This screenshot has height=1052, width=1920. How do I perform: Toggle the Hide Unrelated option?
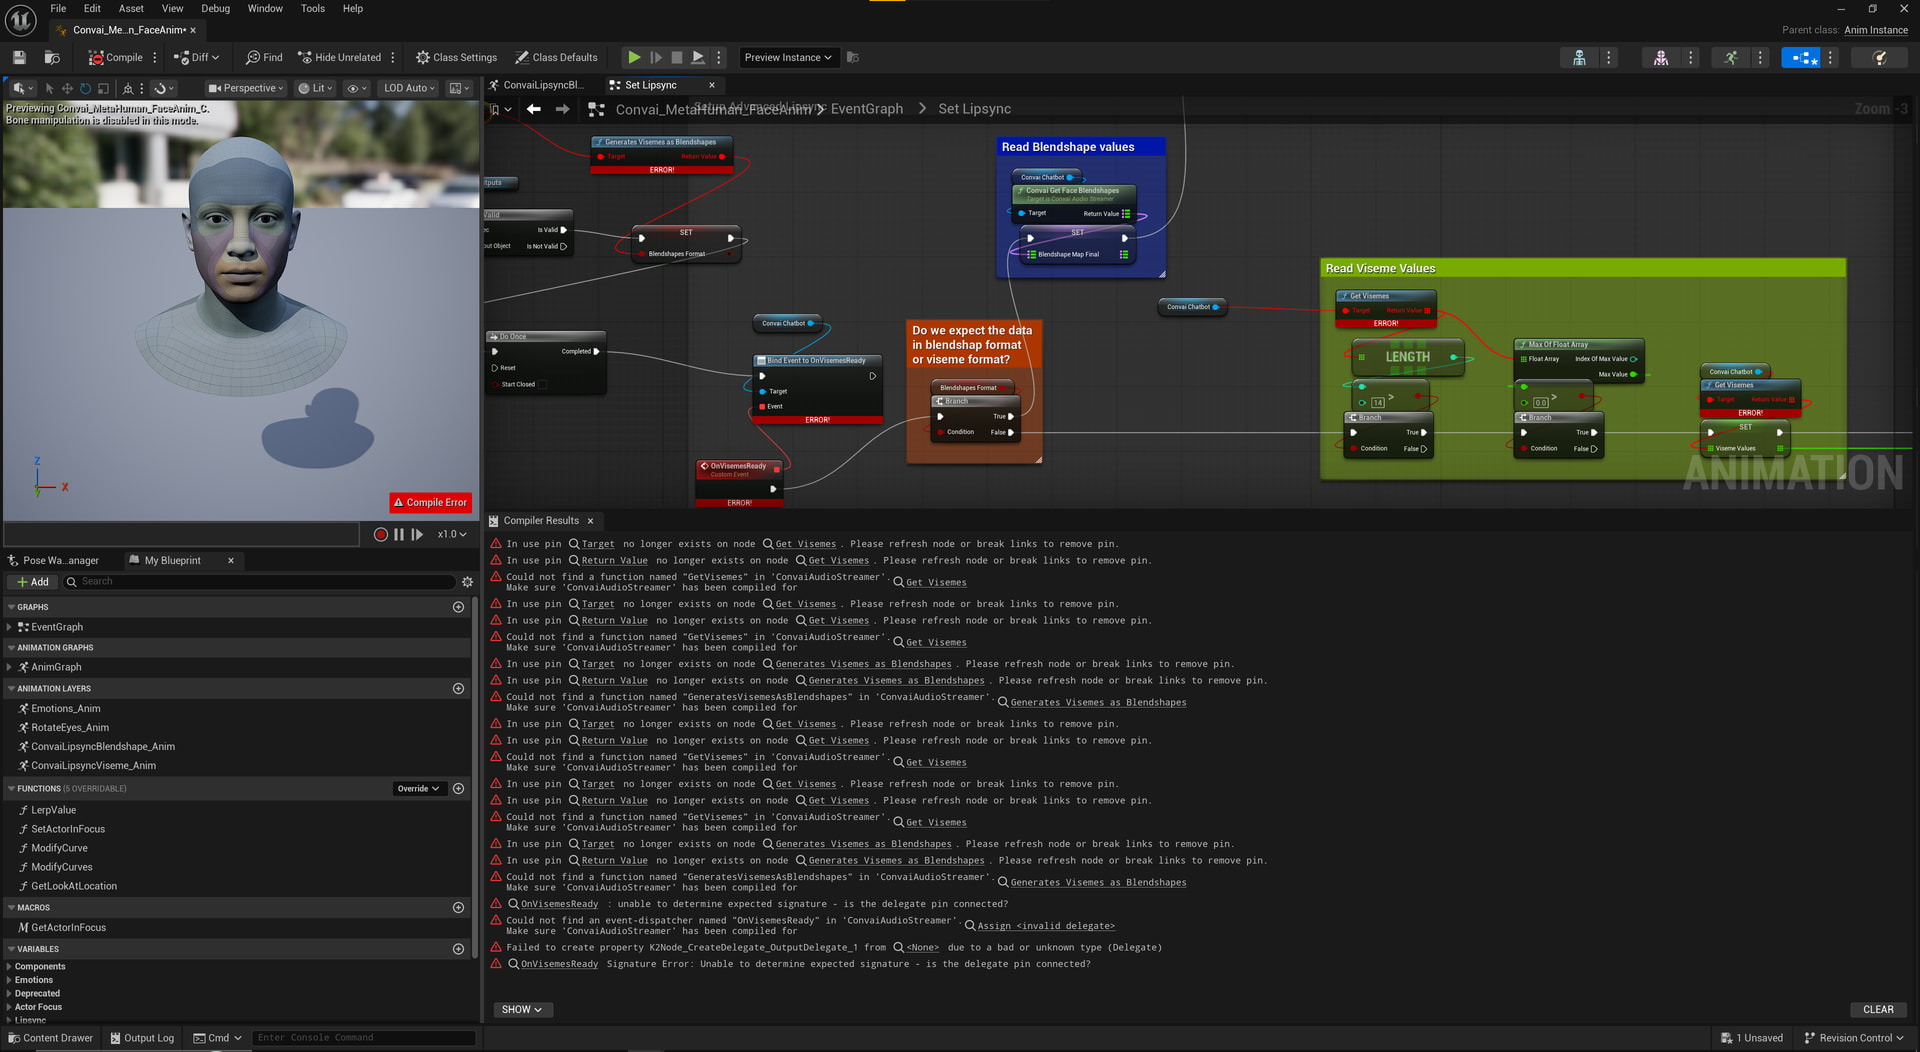(x=338, y=58)
